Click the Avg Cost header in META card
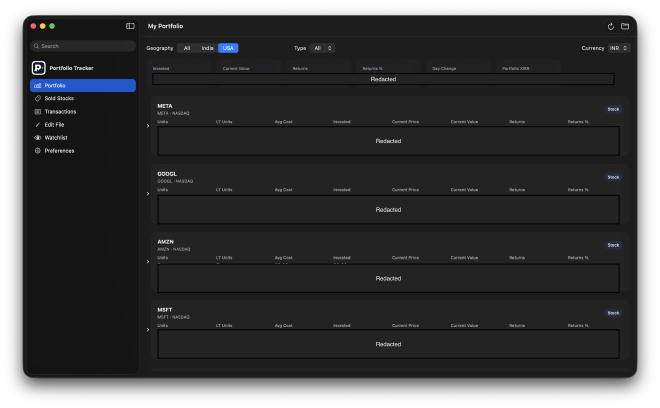 click(284, 122)
